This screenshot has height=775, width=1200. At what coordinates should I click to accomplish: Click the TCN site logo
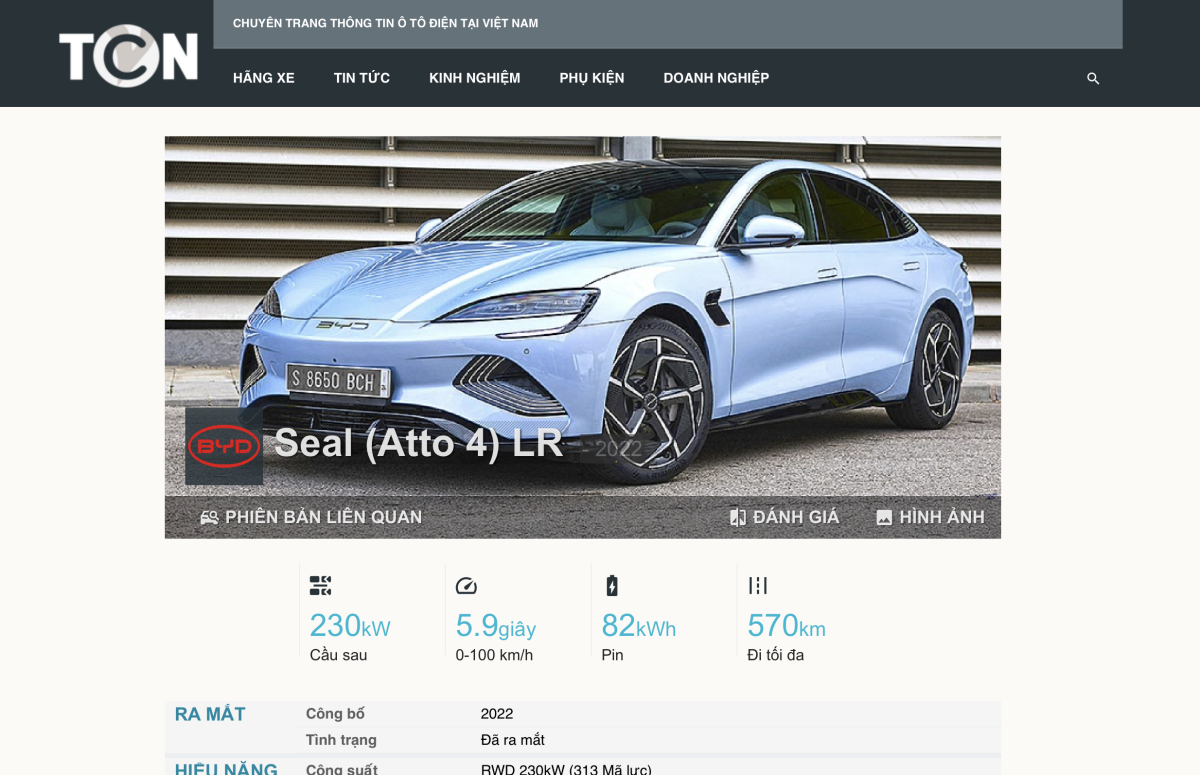pyautogui.click(x=128, y=55)
